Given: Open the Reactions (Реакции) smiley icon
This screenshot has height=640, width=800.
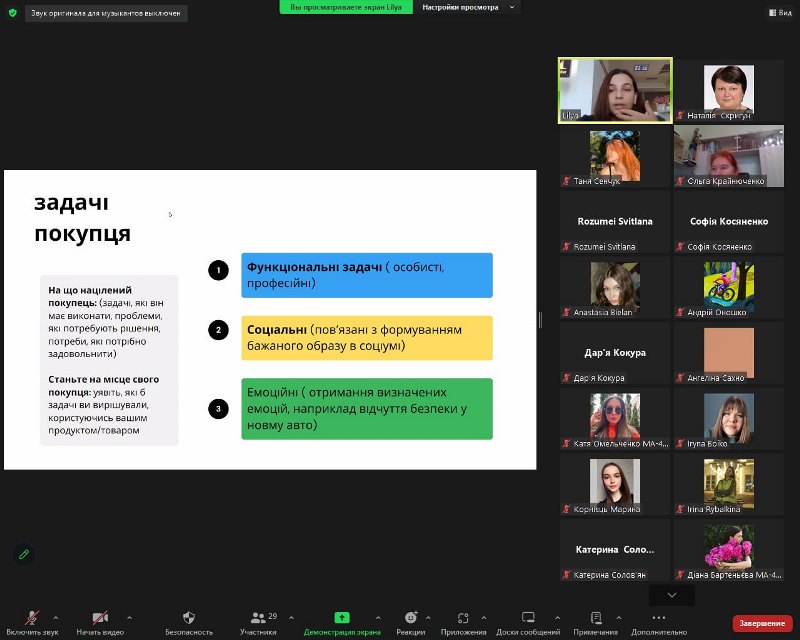Looking at the screenshot, I should click(411, 618).
